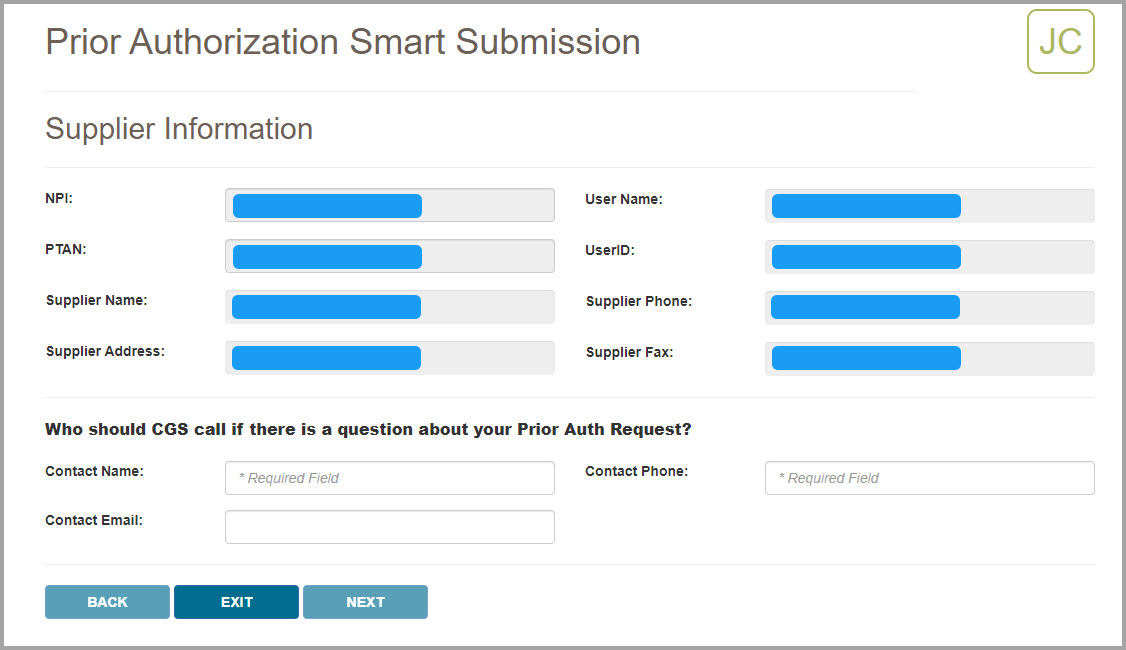Screen dimensions: 1126x650
Task: Proceed with the NEXT button
Action: point(365,602)
